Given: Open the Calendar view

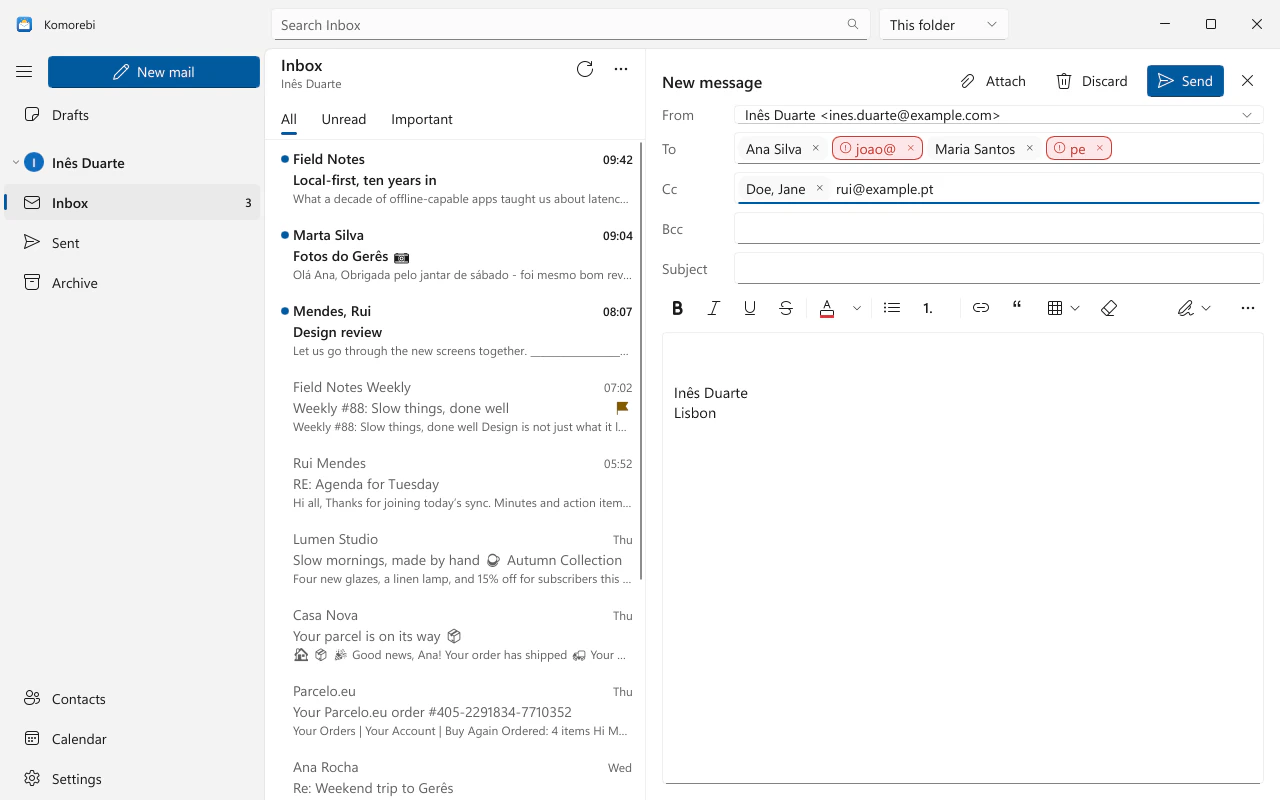Looking at the screenshot, I should tap(132, 739).
